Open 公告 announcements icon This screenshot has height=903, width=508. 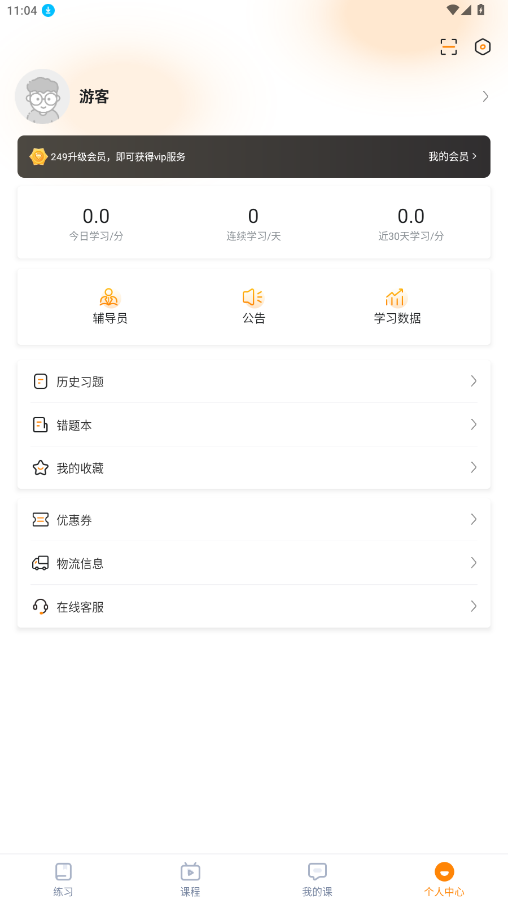[x=253, y=297]
